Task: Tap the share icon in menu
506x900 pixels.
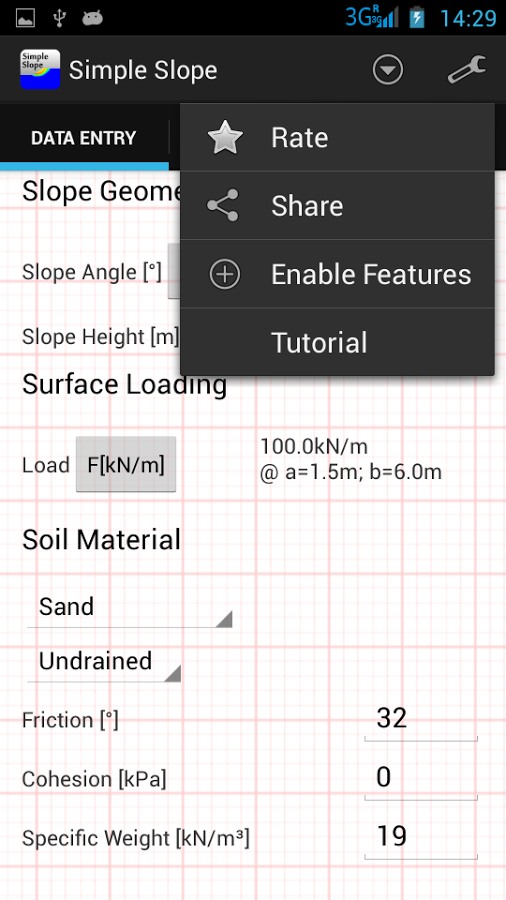Action: pos(223,205)
